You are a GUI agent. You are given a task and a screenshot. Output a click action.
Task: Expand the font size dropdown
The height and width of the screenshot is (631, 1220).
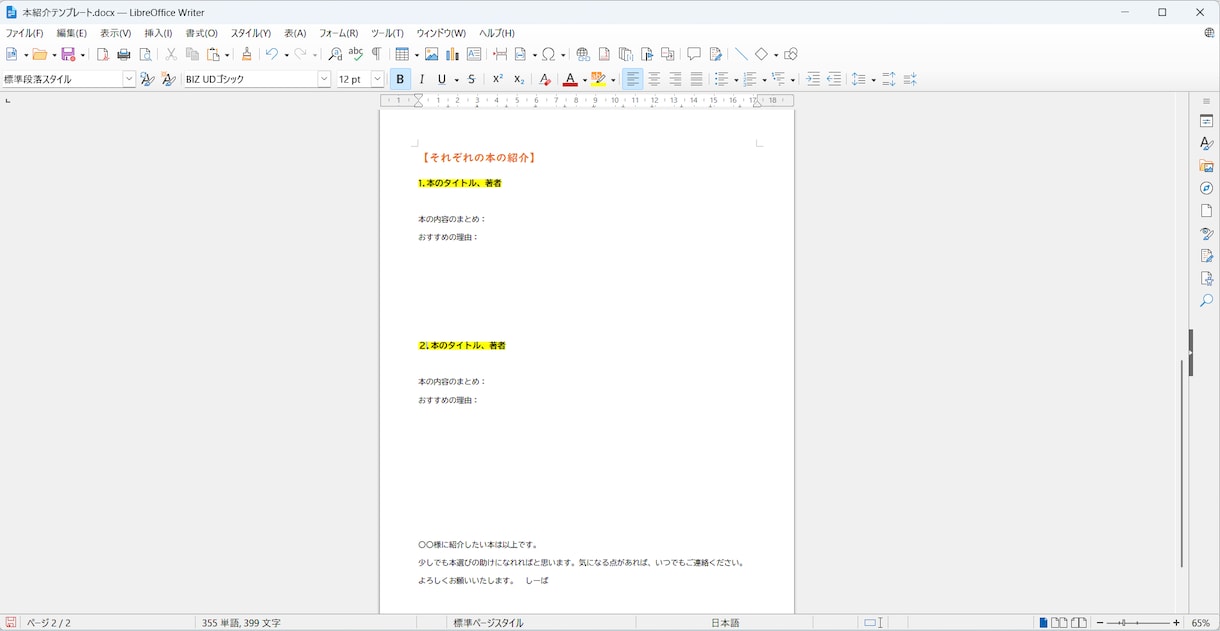[x=377, y=79]
